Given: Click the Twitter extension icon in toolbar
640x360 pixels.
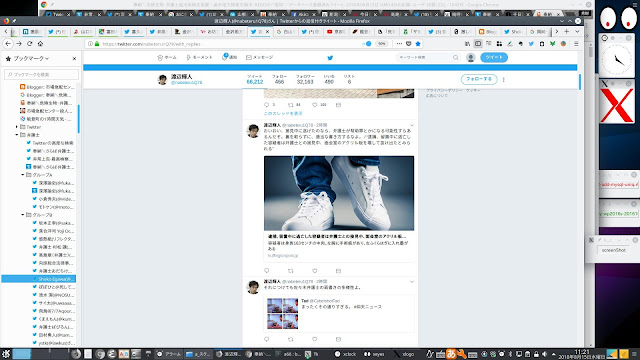Looking at the screenshot, I should pos(531,44).
